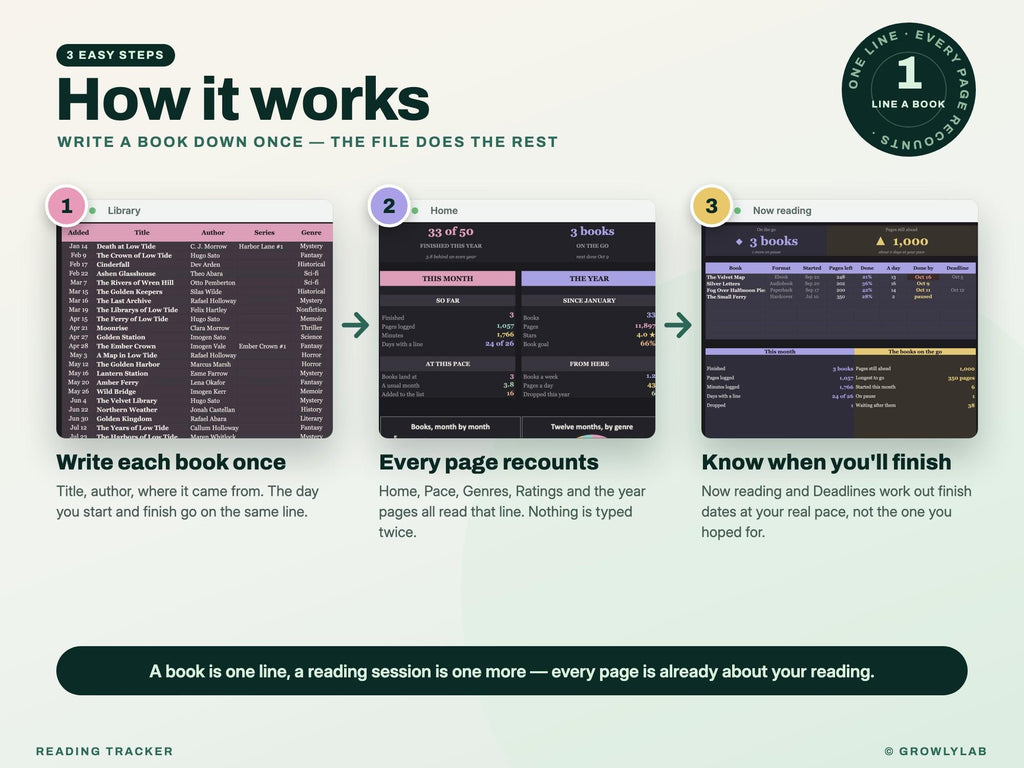Viewport: 1024px width, 768px height.
Task: Click 'The Ember Crown' title cell
Action: (x=126, y=346)
